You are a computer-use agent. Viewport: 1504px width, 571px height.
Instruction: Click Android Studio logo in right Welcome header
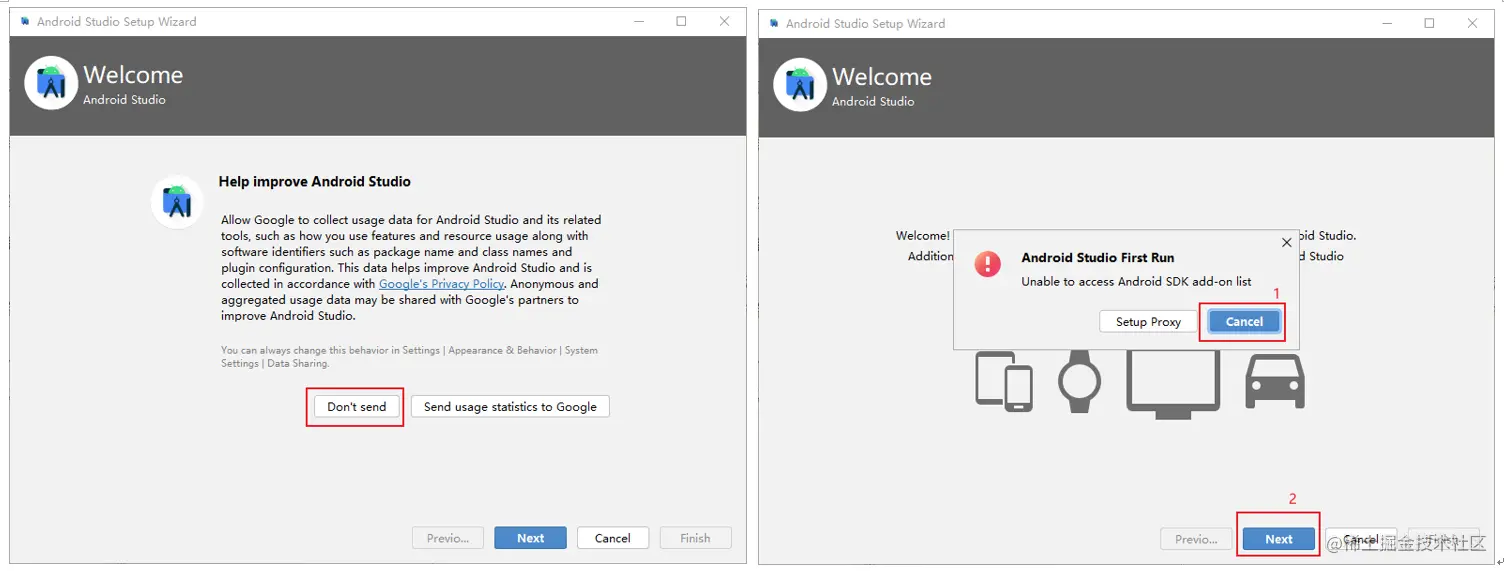click(800, 85)
